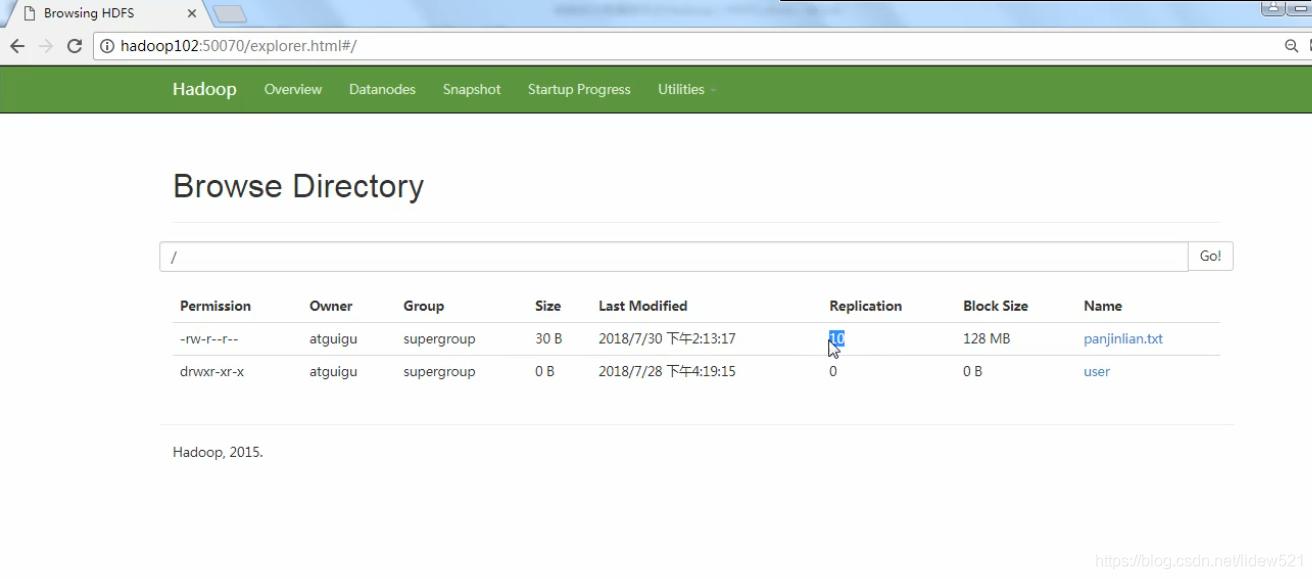Open a new tab with the new-tab button
The width and height of the screenshot is (1312, 579).
click(229, 14)
